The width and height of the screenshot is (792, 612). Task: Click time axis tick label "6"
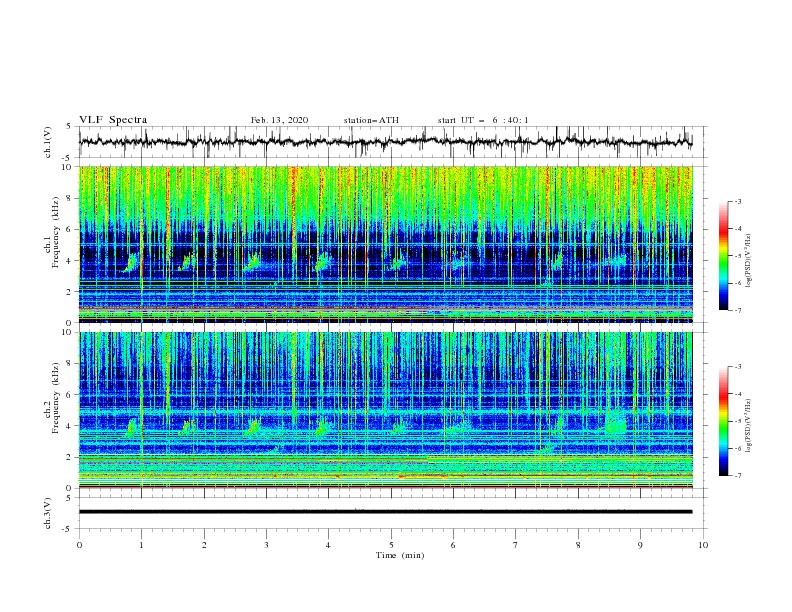453,545
